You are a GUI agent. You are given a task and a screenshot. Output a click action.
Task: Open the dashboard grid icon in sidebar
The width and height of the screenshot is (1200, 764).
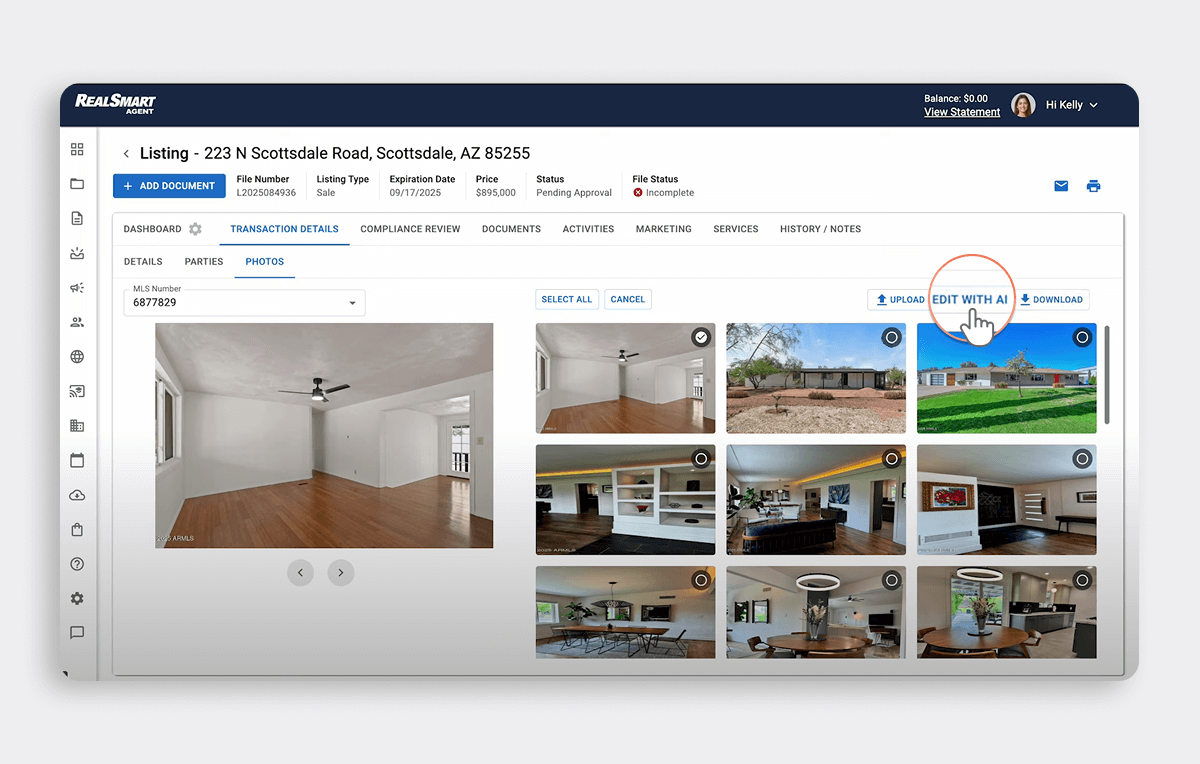pos(77,150)
